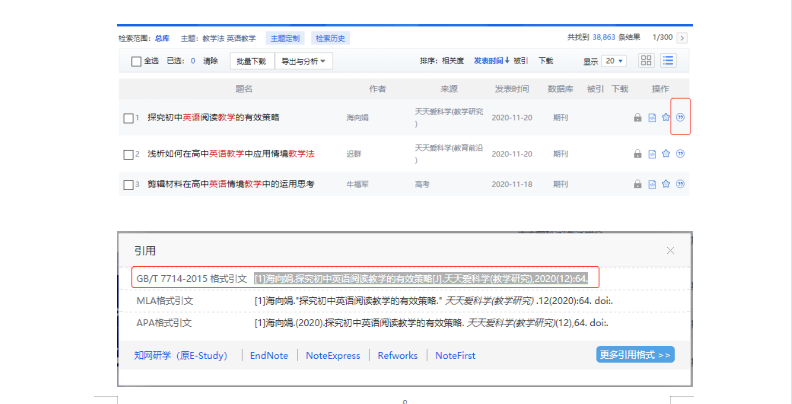Open title 探究初中英语阅读教学的有效策略
The width and height of the screenshot is (792, 404).
pyautogui.click(x=213, y=118)
